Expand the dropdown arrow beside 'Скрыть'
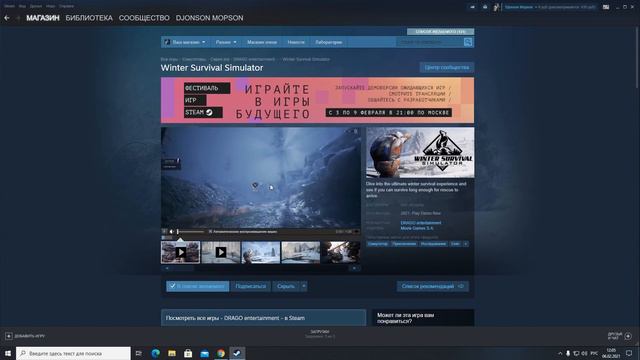 [304, 286]
